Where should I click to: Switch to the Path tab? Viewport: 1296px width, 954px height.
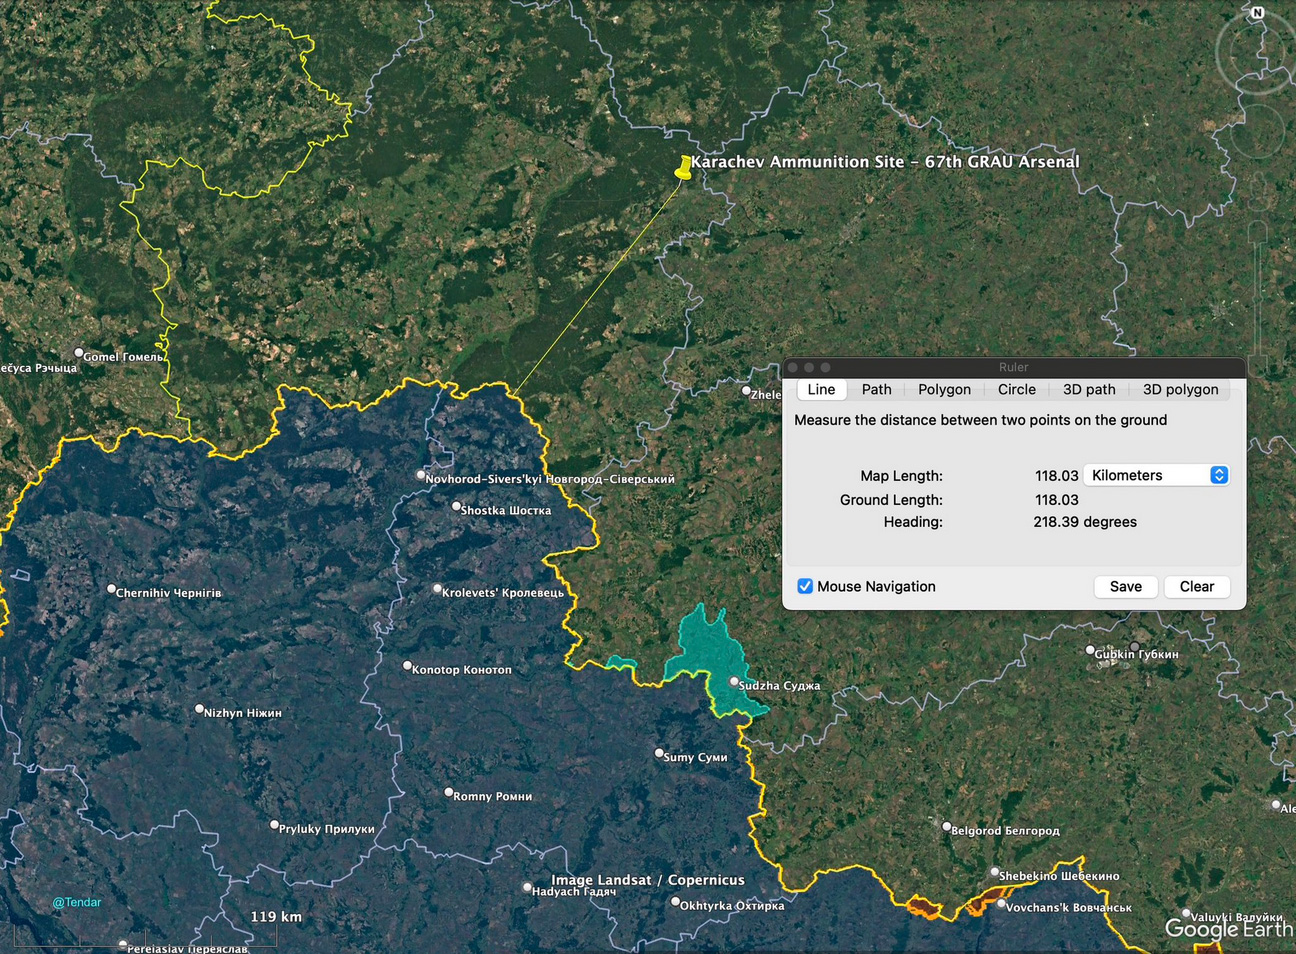coord(876,389)
